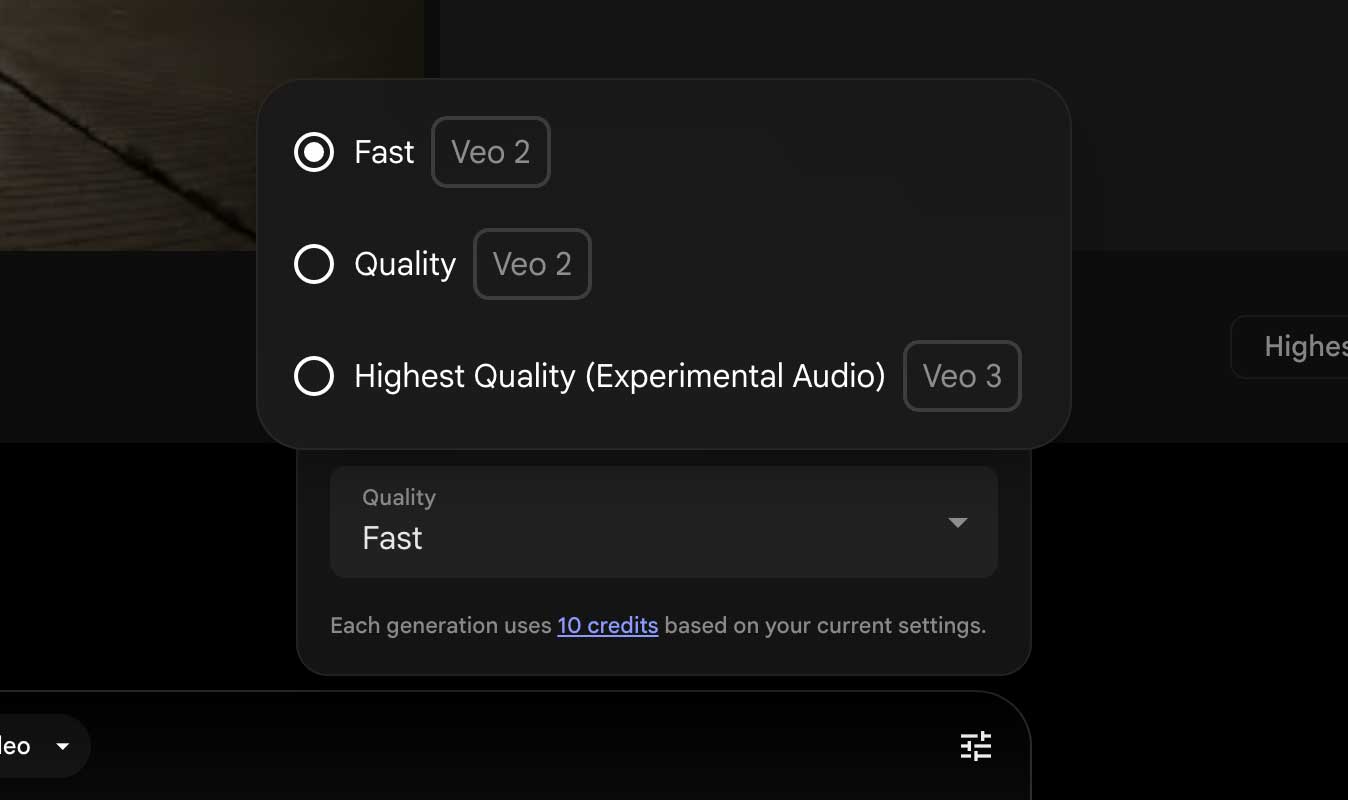Select the Highest Quality radio button circle

tap(314, 376)
